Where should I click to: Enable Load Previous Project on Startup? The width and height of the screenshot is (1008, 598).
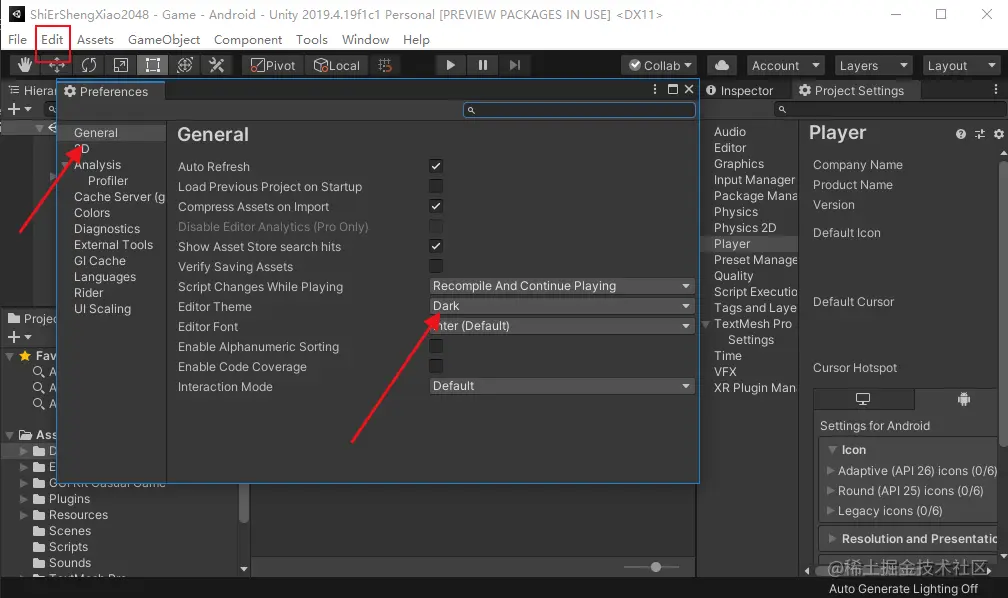tap(436, 186)
